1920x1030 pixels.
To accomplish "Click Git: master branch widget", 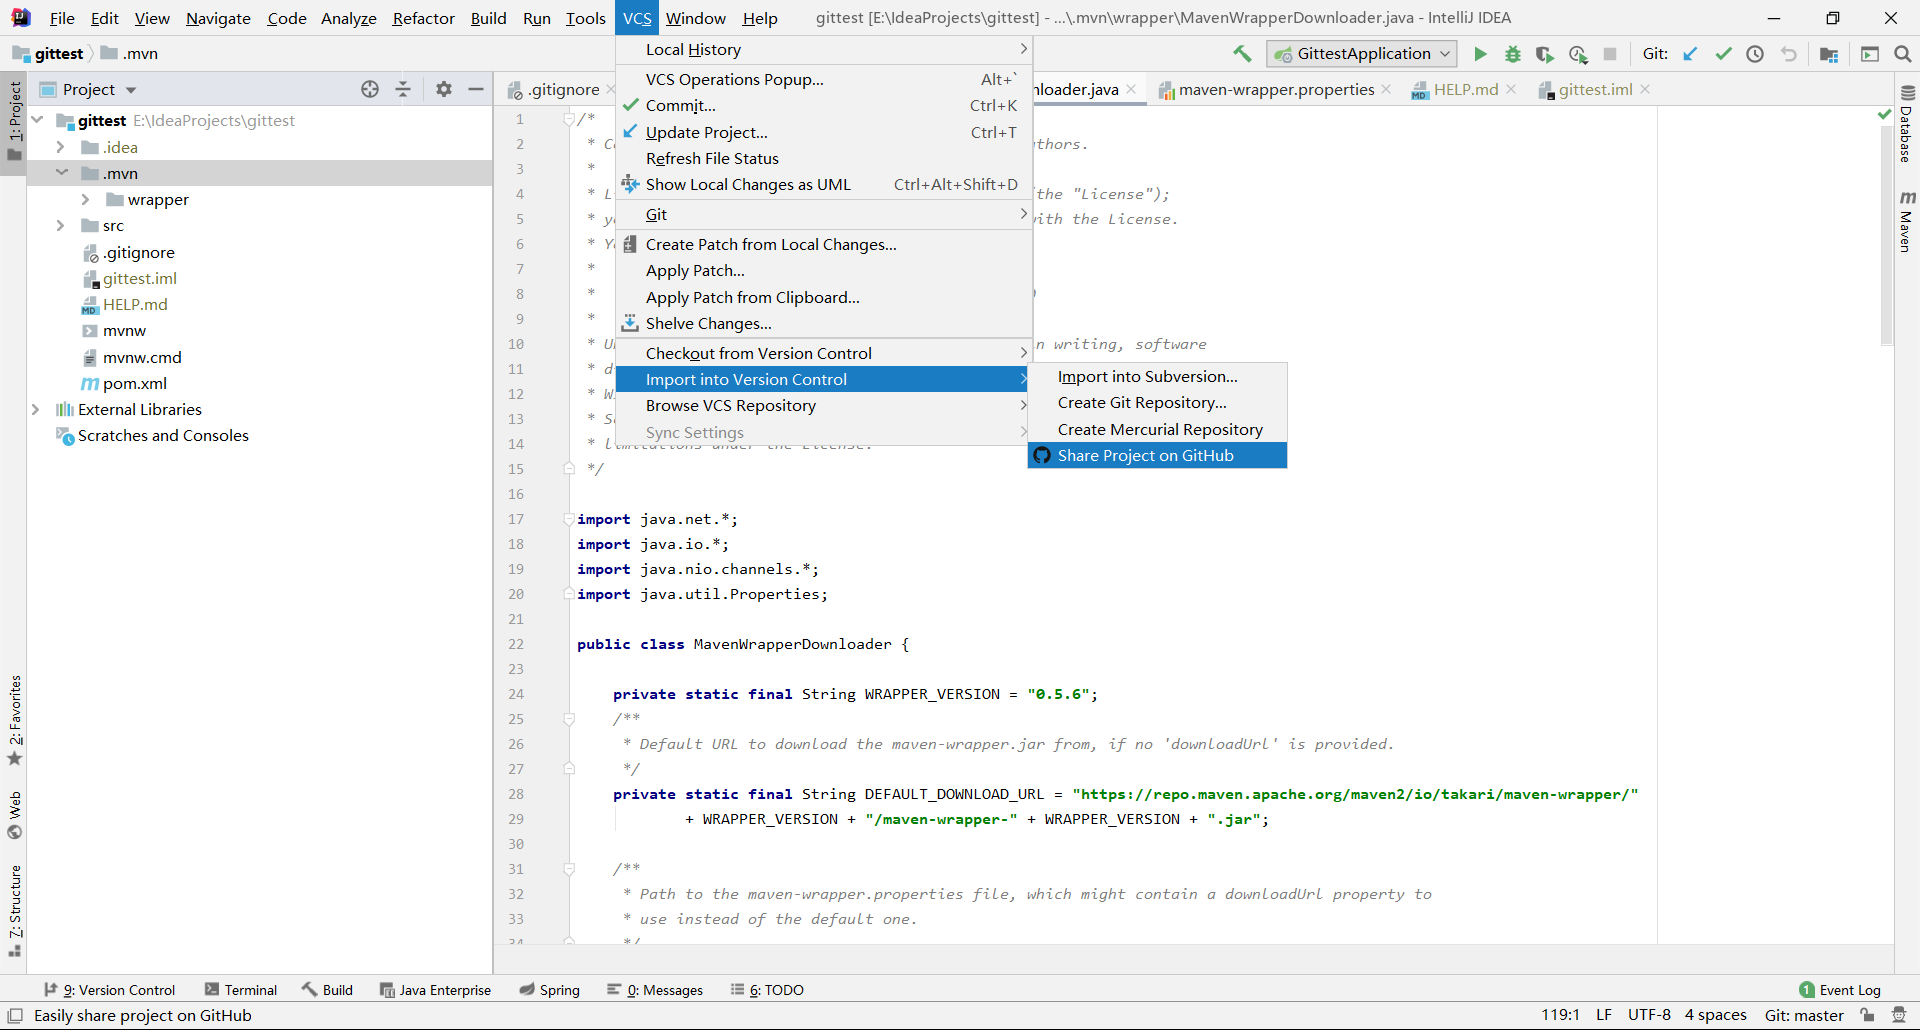I will point(1804,1015).
